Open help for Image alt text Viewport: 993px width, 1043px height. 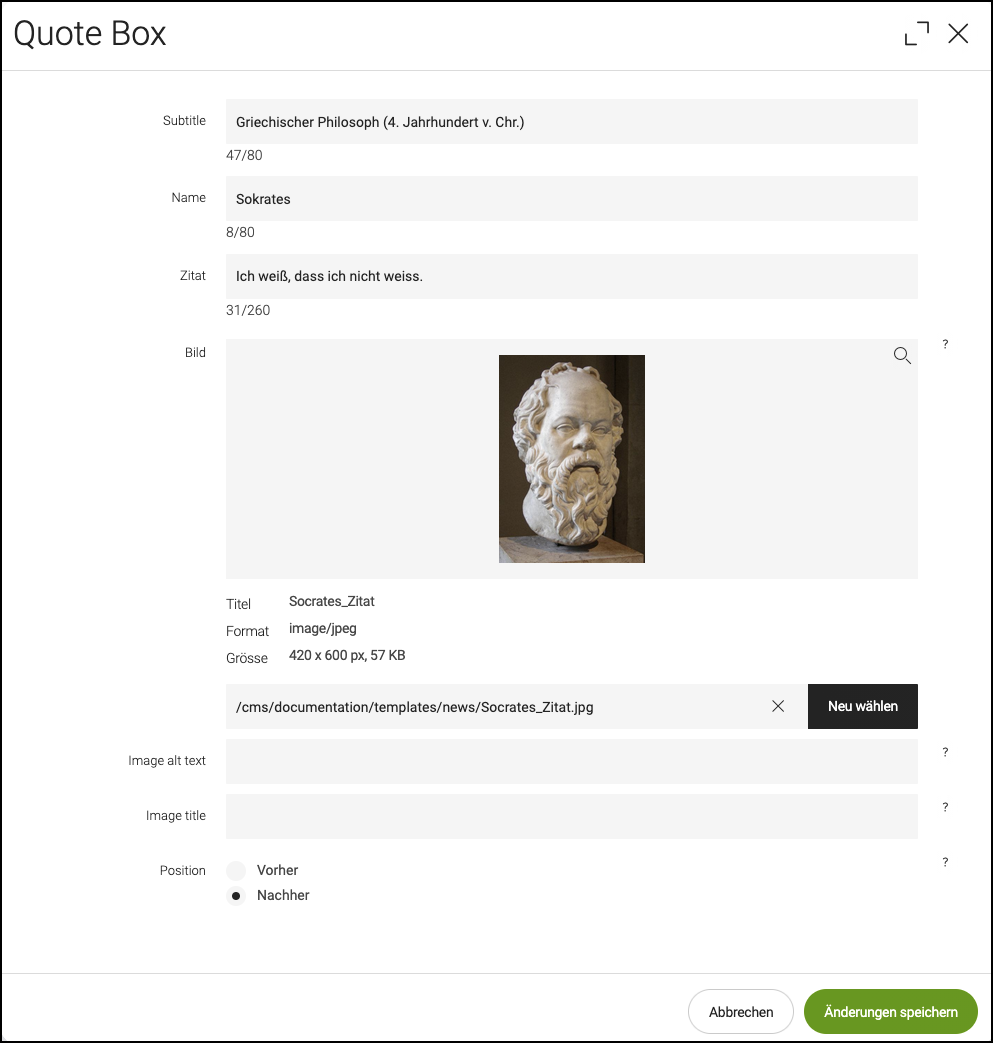[x=945, y=752]
